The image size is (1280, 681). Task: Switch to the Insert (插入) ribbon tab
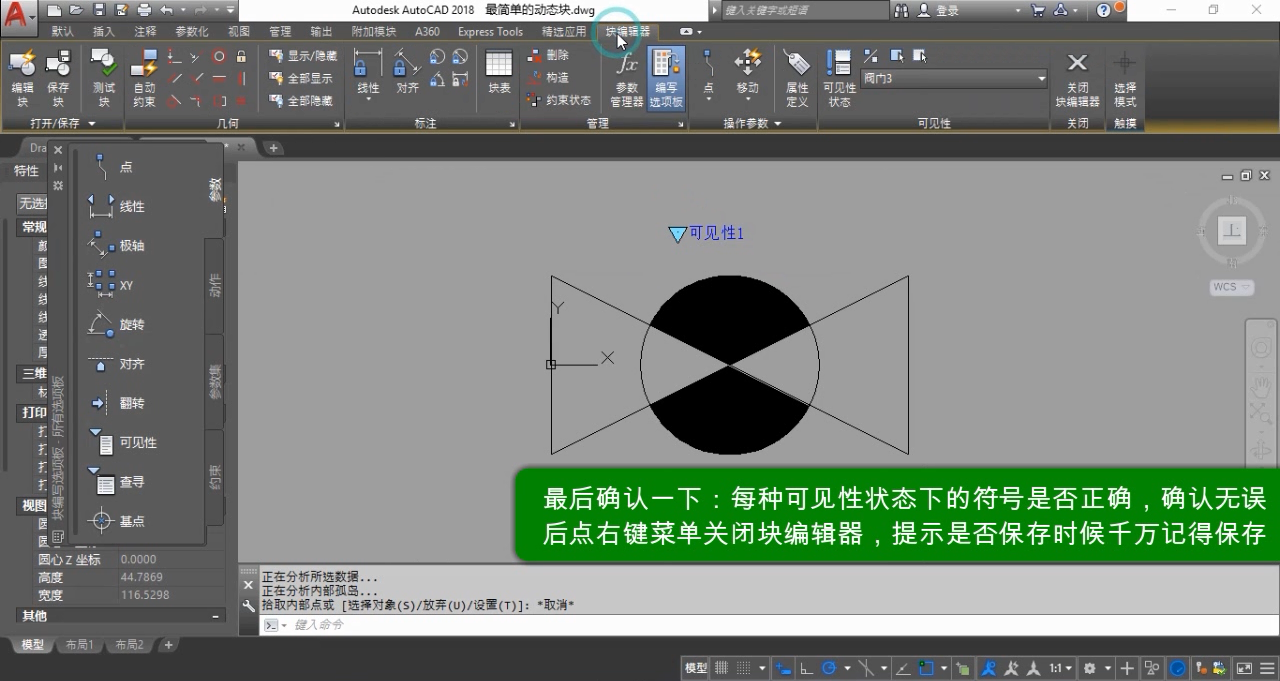click(104, 31)
